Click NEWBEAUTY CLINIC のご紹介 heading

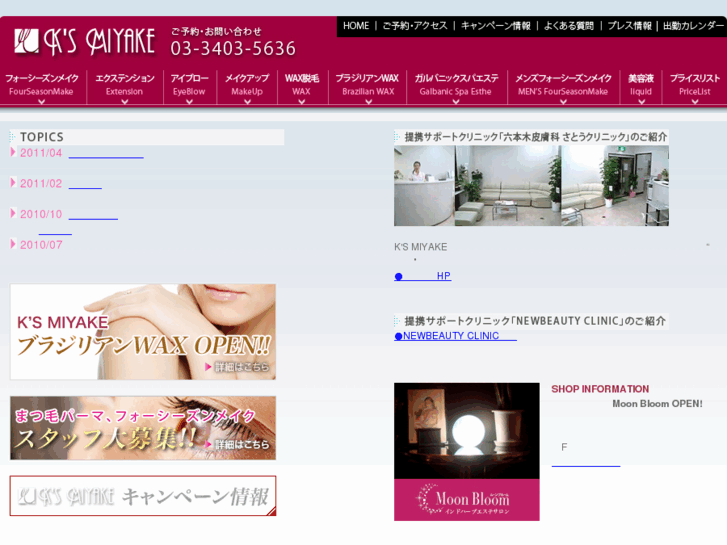click(531, 321)
